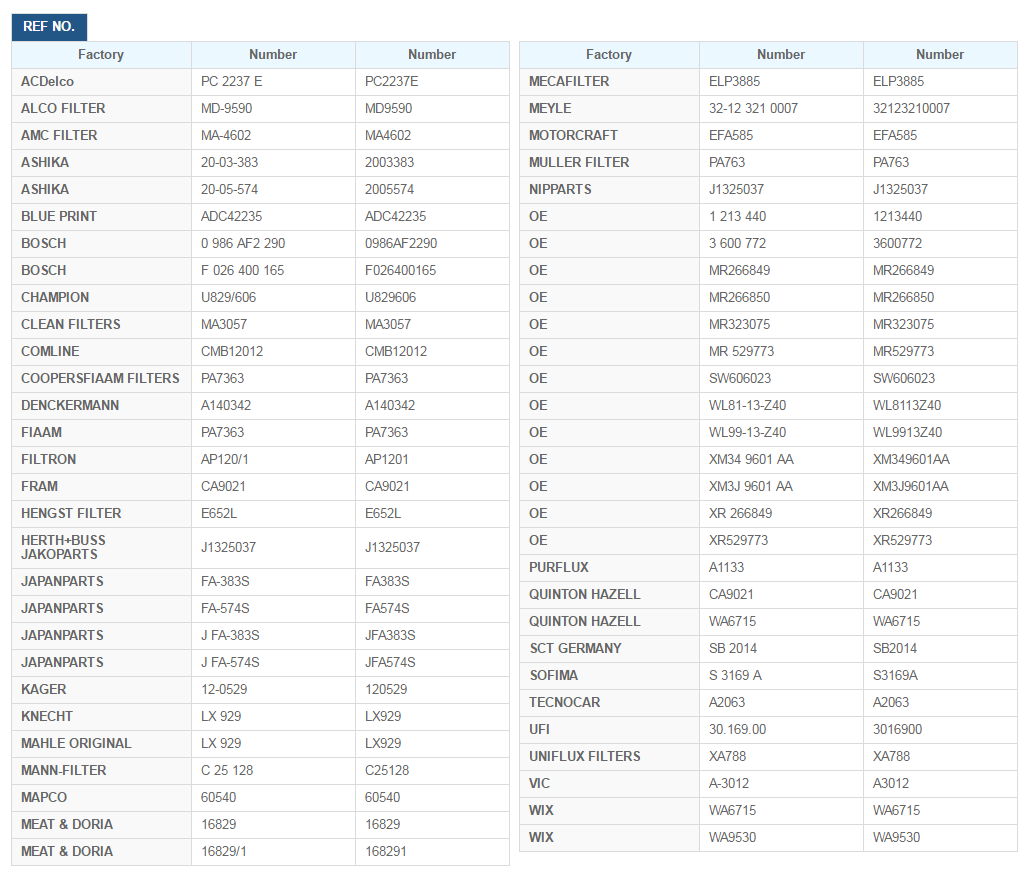Select TECNOCAR factory cell
Screen dimensions: 1030x877
[x=610, y=703]
